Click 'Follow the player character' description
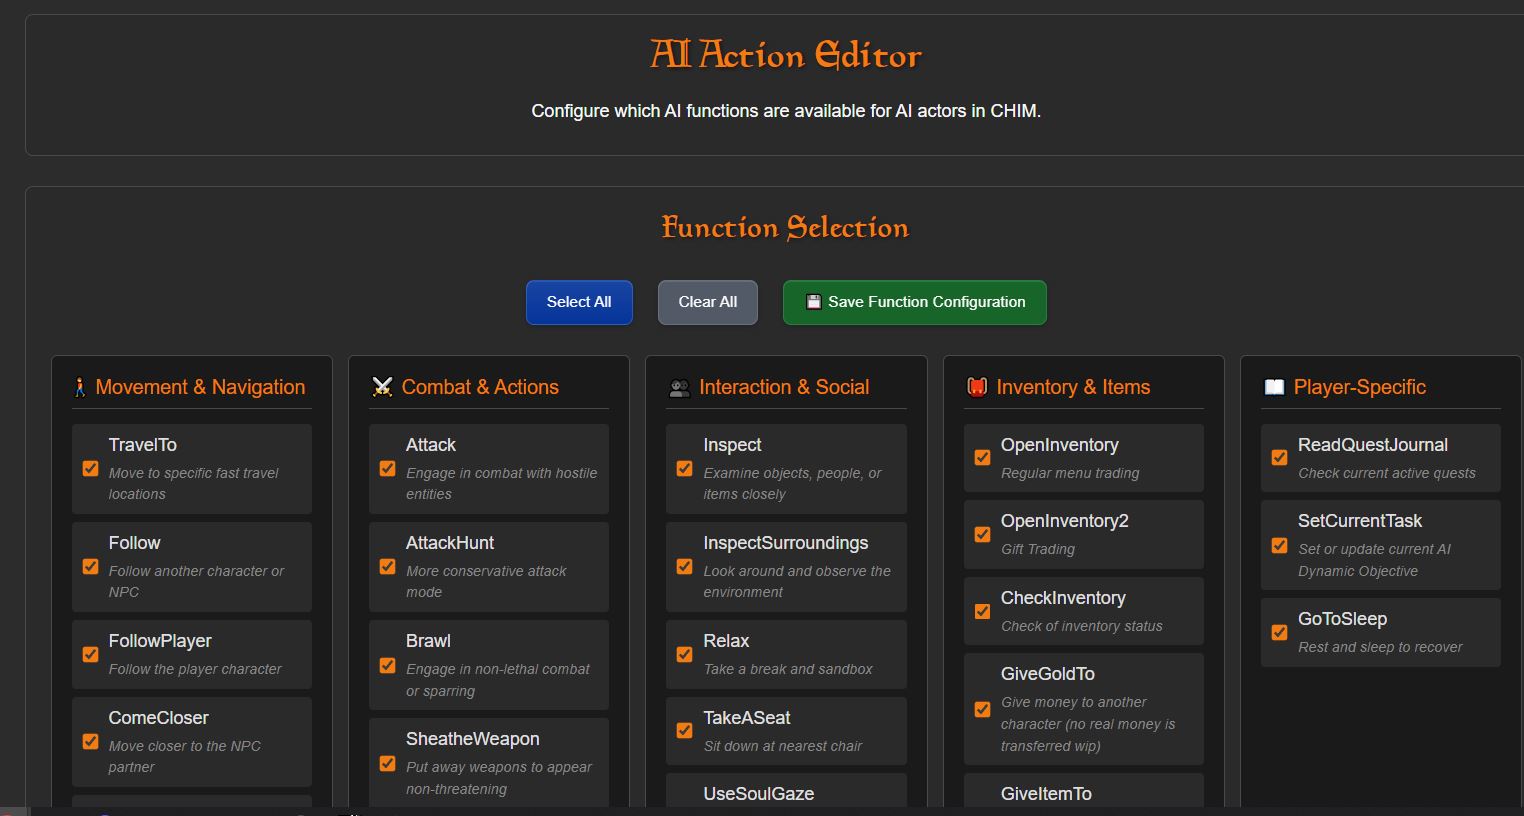 [x=195, y=669]
